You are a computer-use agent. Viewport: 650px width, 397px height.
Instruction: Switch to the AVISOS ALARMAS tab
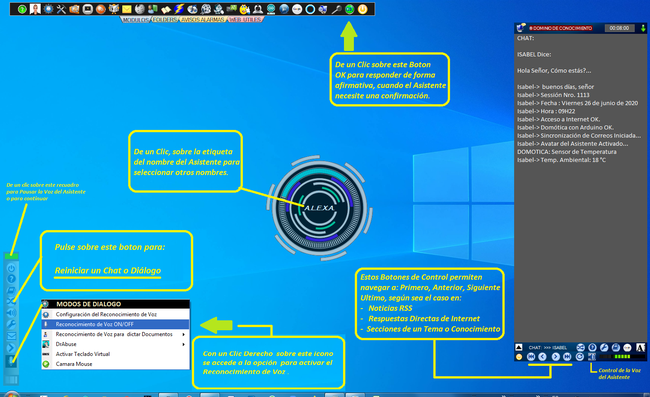point(203,19)
